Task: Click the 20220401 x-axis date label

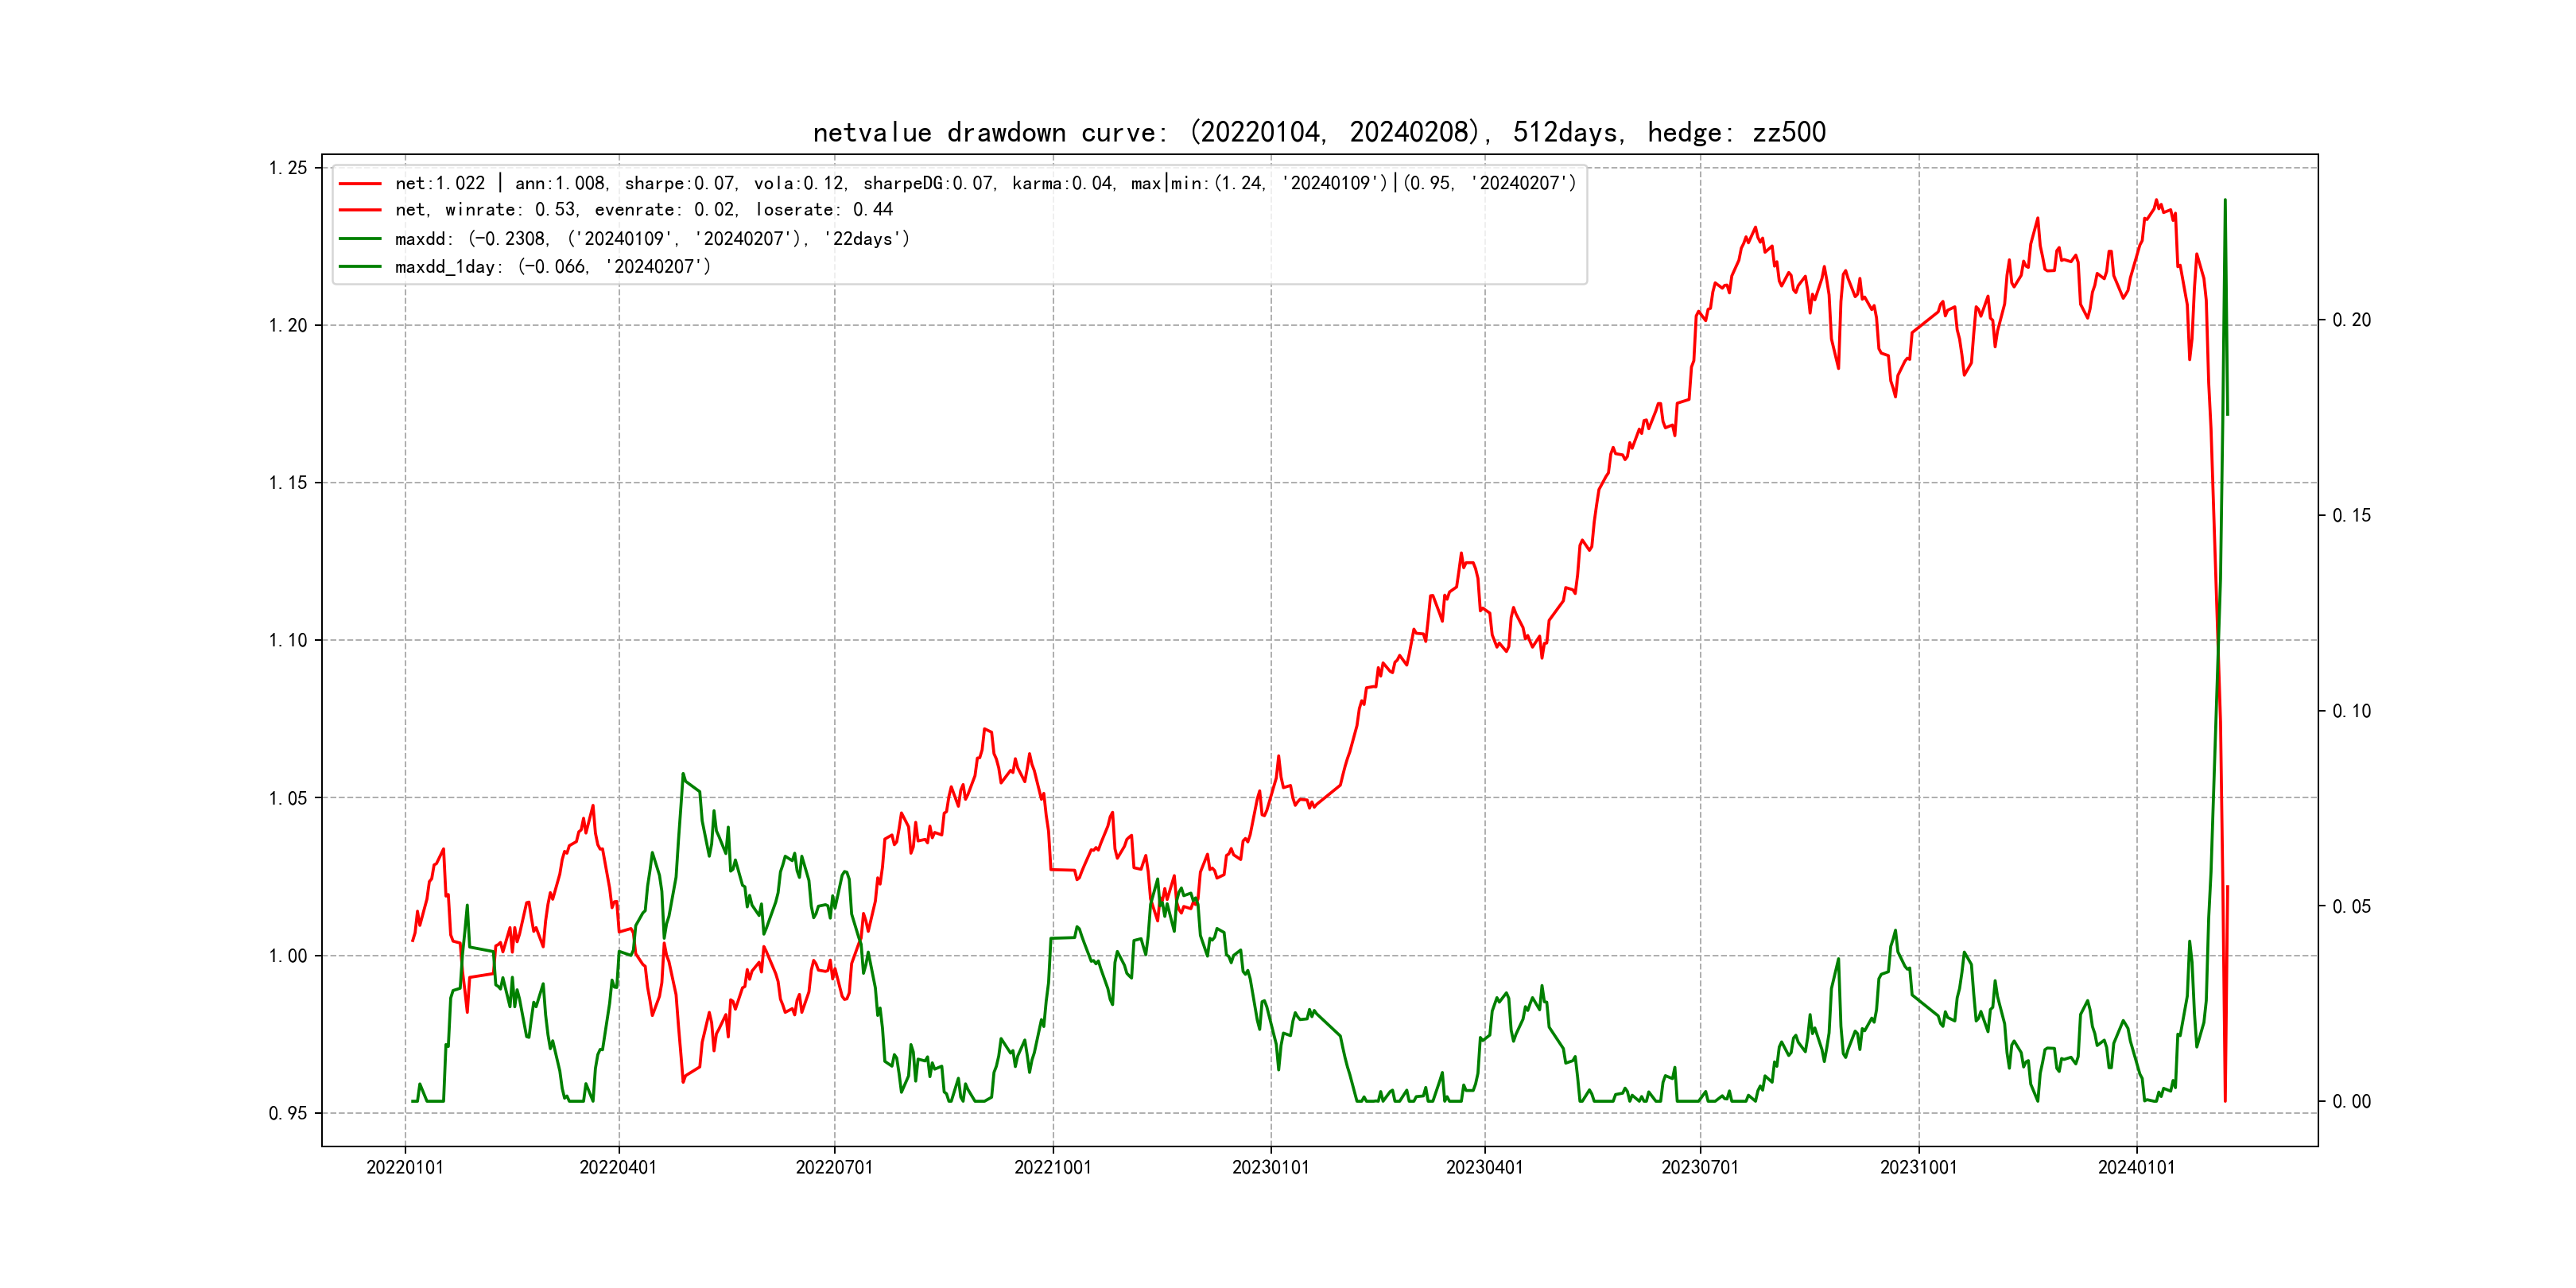Action: click(618, 1168)
